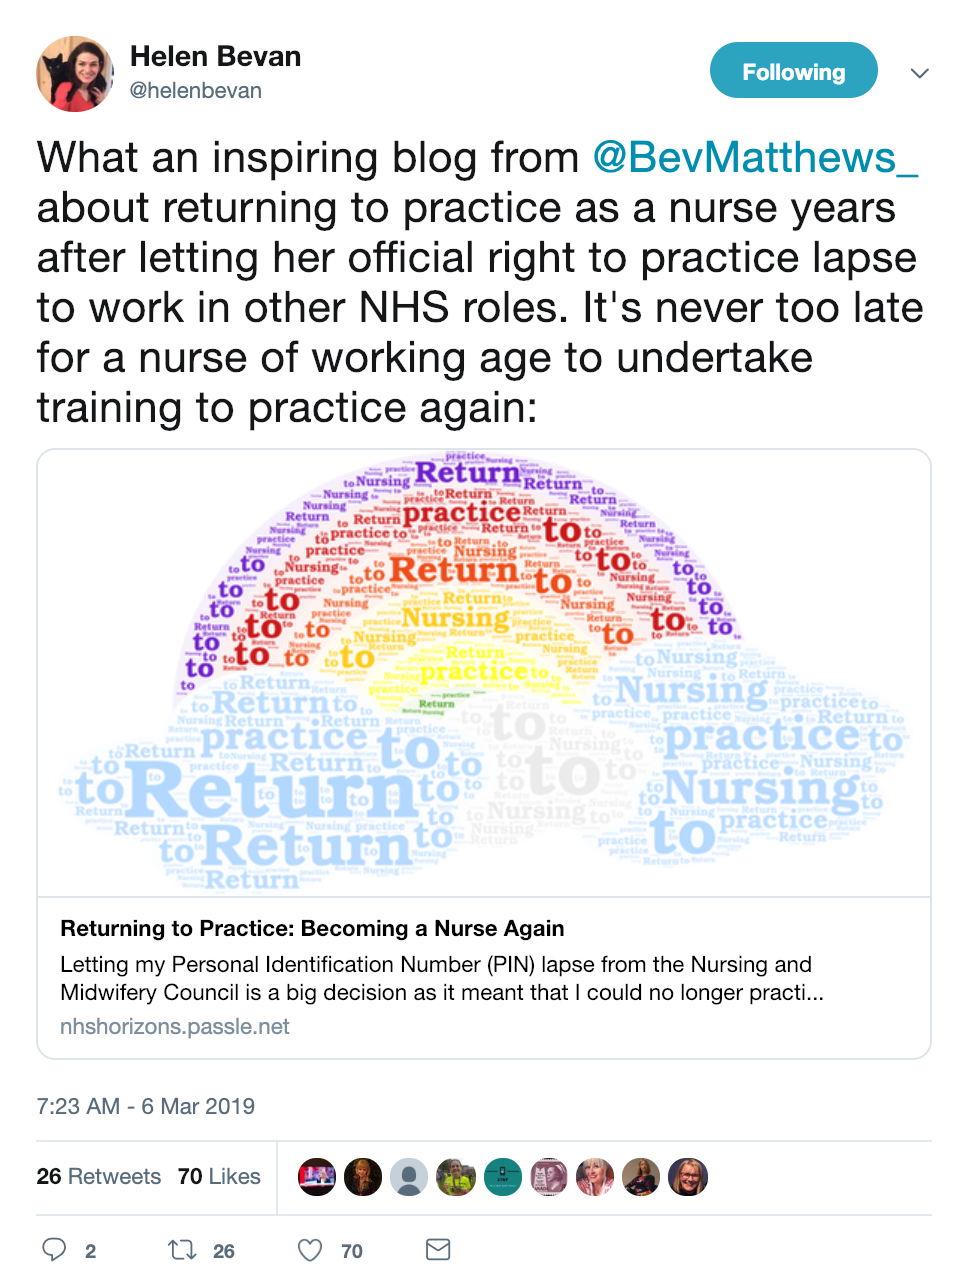Click the reply speech bubble icon
This screenshot has width=972, height=1280.
point(54,1249)
